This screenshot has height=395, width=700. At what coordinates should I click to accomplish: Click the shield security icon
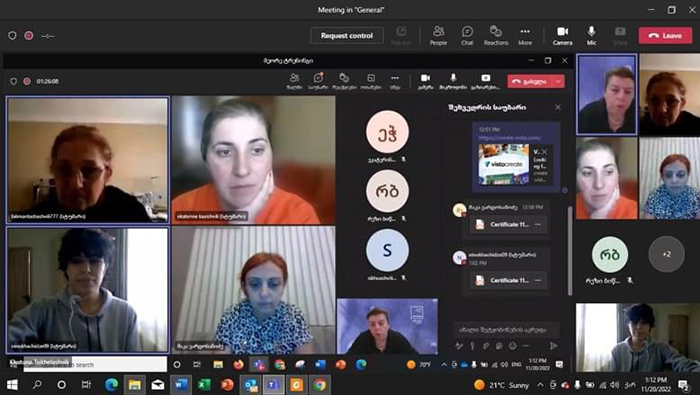click(12, 36)
